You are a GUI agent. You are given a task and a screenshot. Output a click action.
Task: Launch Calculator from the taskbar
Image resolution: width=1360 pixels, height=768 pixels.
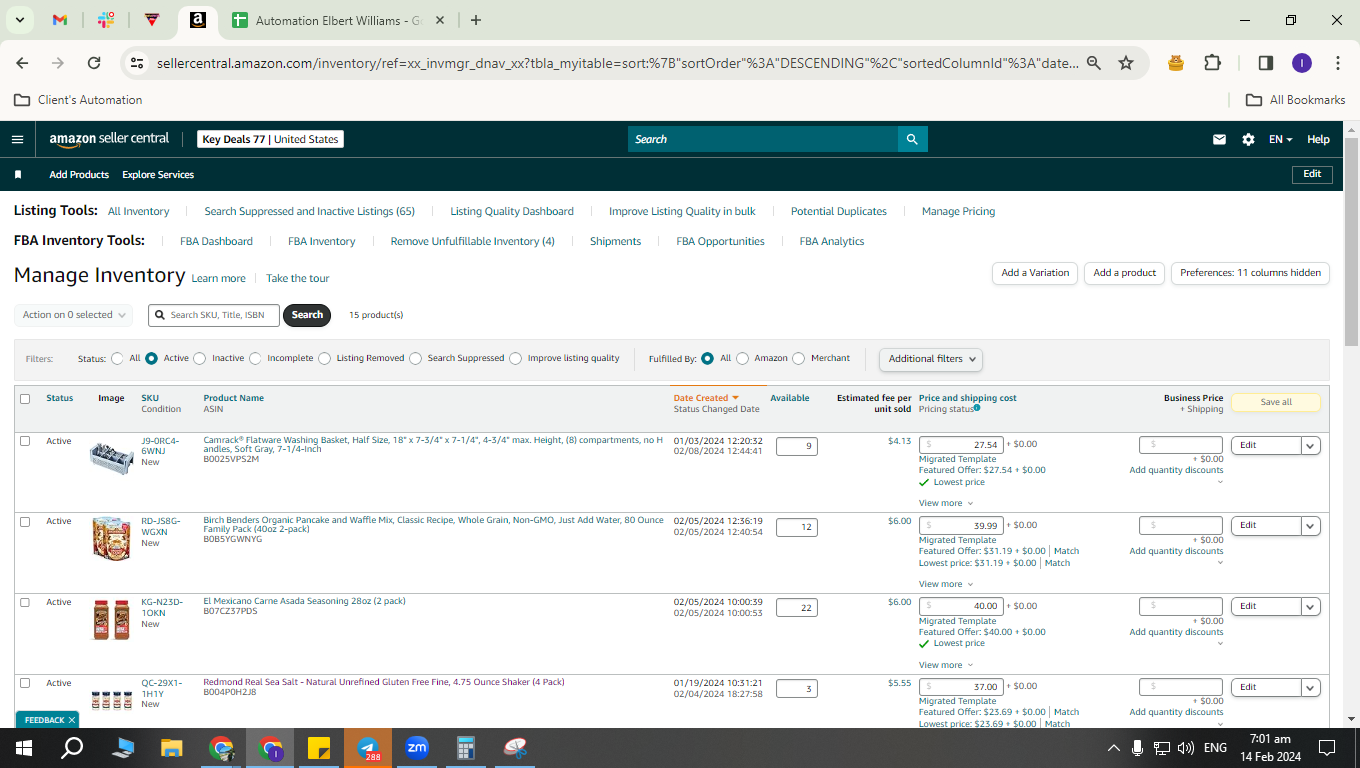click(465, 748)
